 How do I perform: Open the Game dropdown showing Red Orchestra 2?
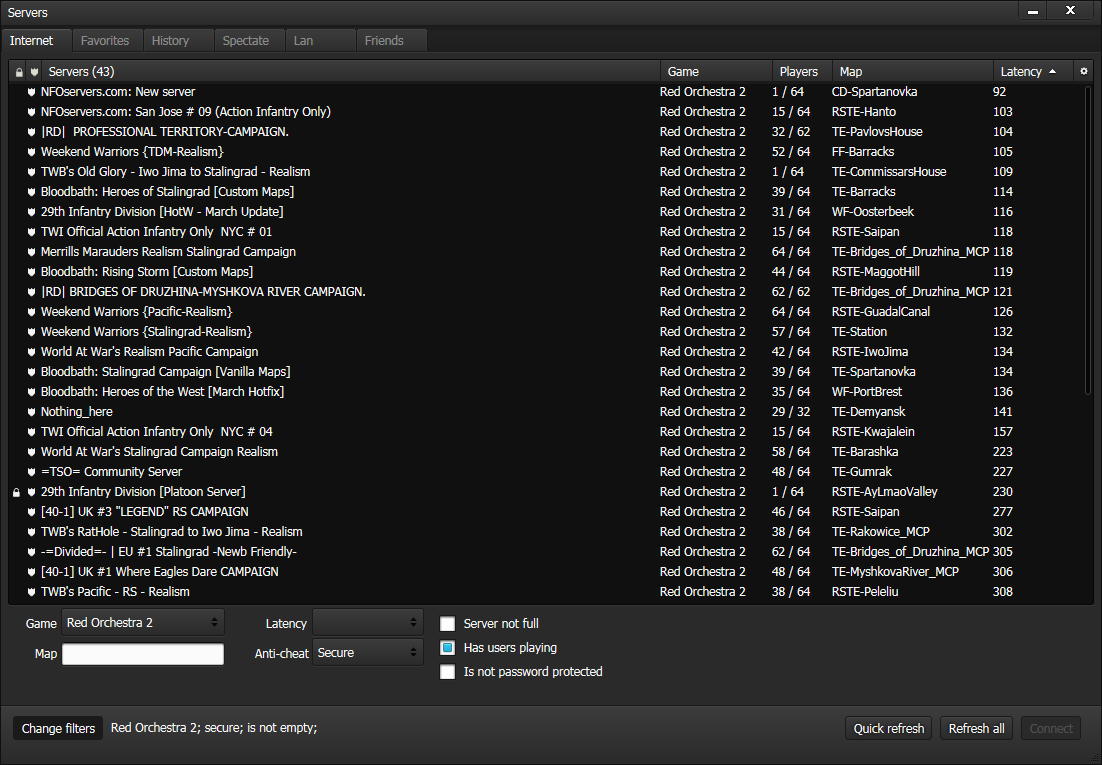point(143,622)
